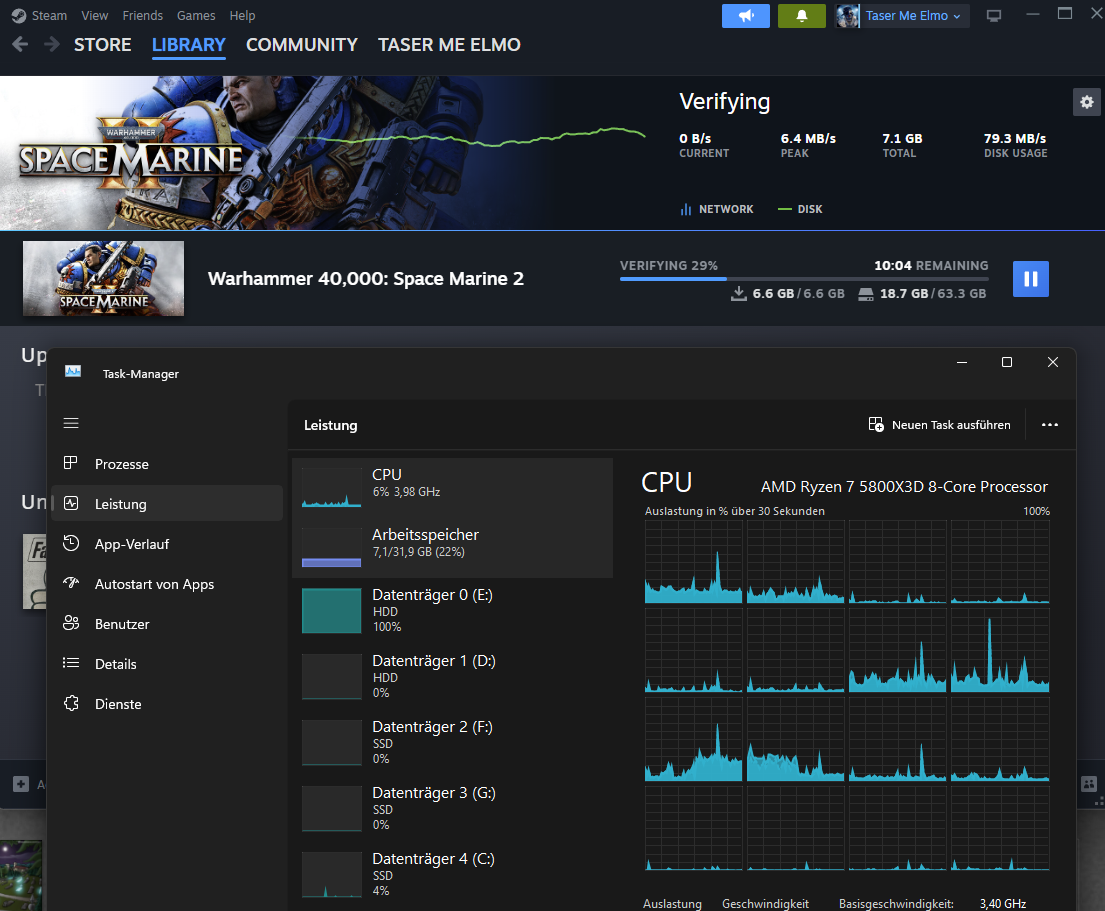The width and height of the screenshot is (1105, 911).
Task: Go forward with Steam forward arrow
Action: (x=51, y=44)
